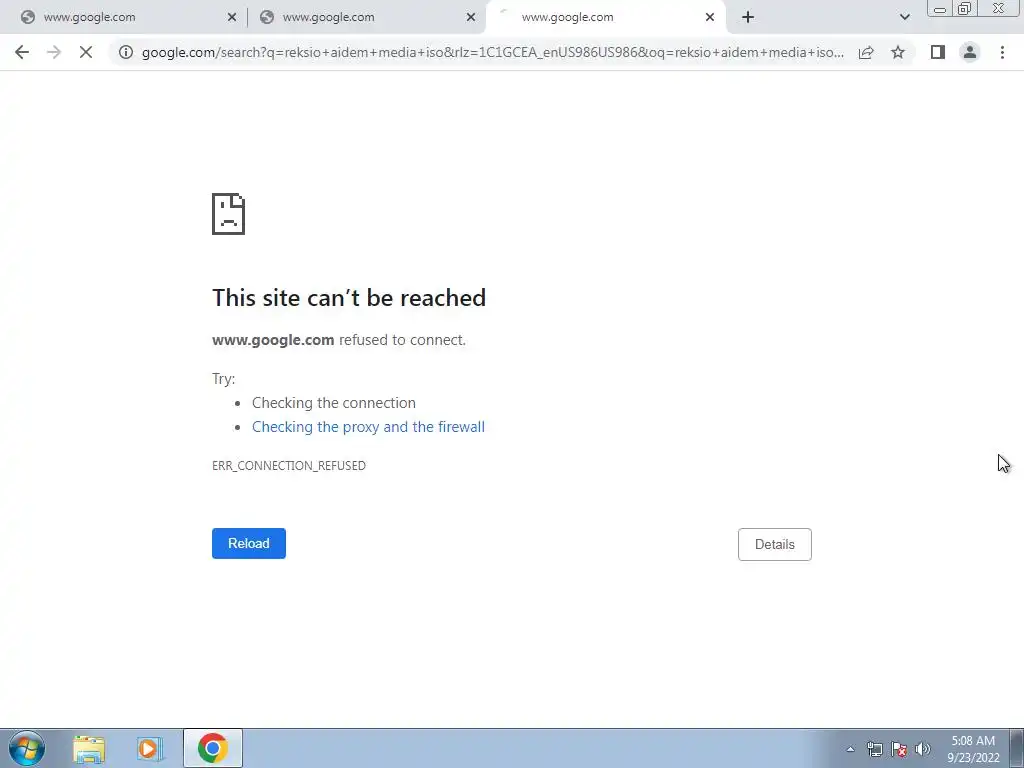Screen dimensions: 1024x768
Task: Open the side panel icon
Action: coord(938,52)
